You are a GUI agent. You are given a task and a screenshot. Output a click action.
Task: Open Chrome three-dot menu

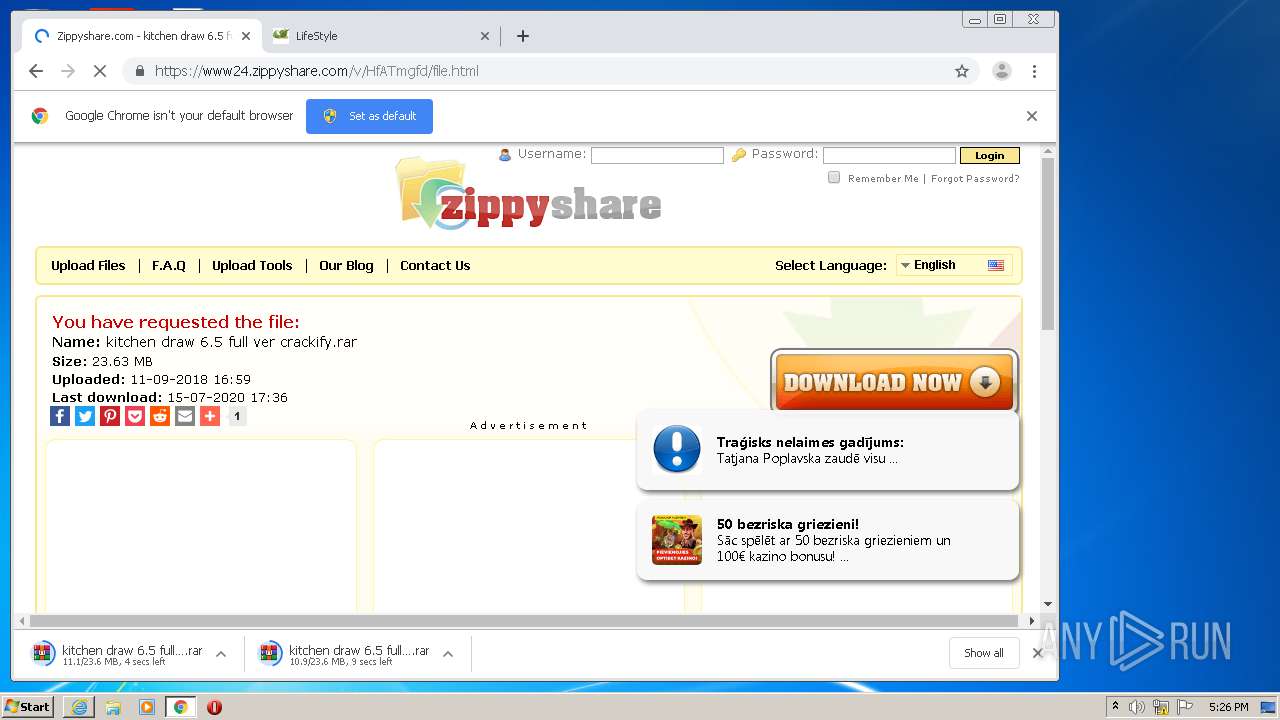[1034, 71]
